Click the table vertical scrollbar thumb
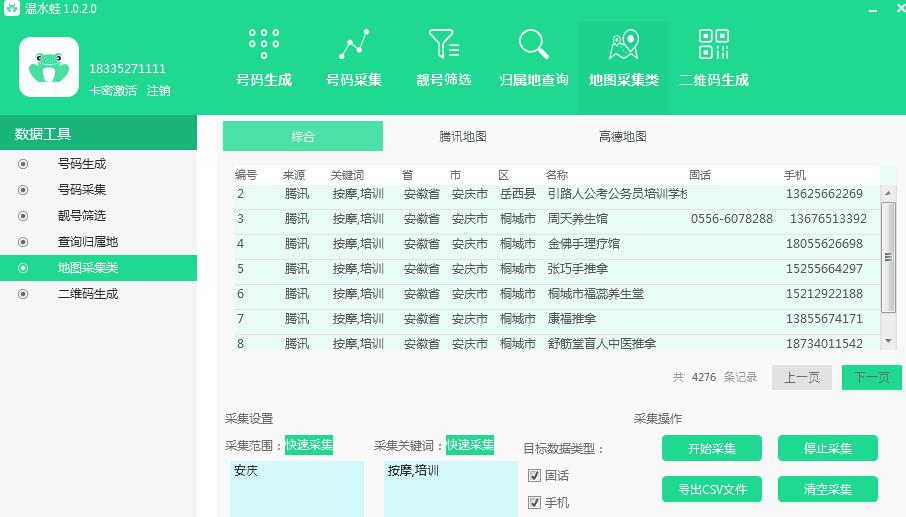This screenshot has width=906, height=517. [x=888, y=257]
